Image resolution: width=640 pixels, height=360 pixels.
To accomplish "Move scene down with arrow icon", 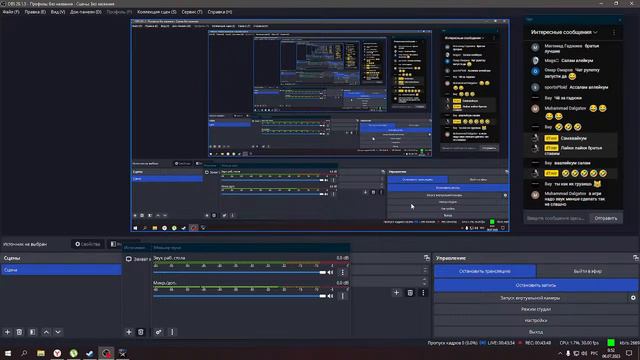I will pos(58,332).
